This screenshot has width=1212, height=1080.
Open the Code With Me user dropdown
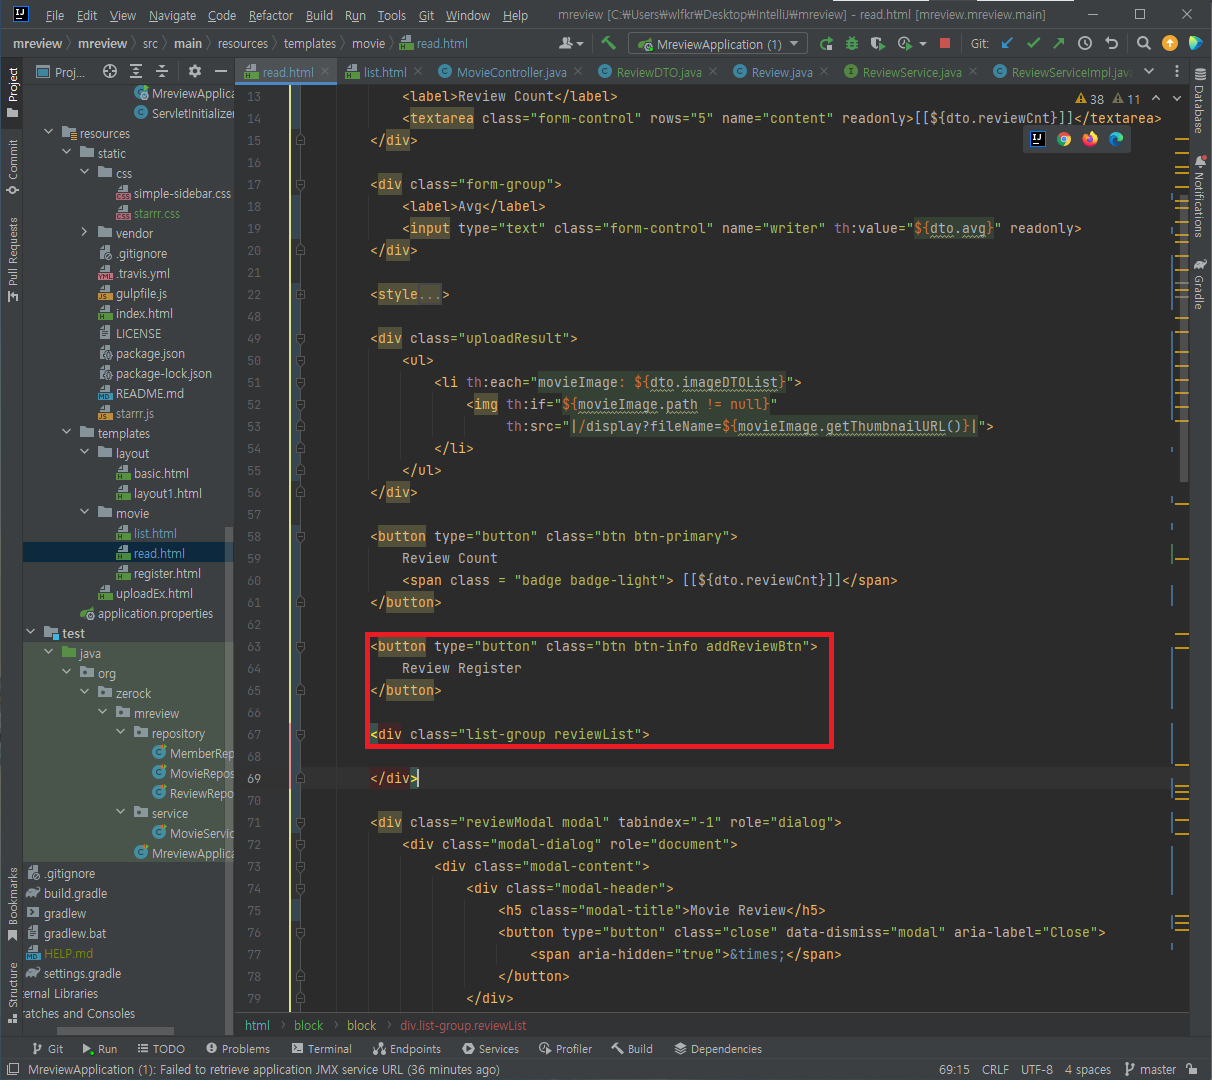pyautogui.click(x=571, y=43)
